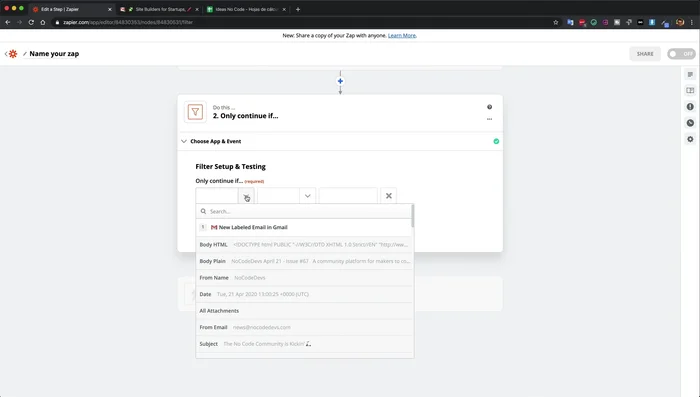The height and width of the screenshot is (397, 700).
Task: Click the dropdown list scrollbar
Action: pos(412,216)
